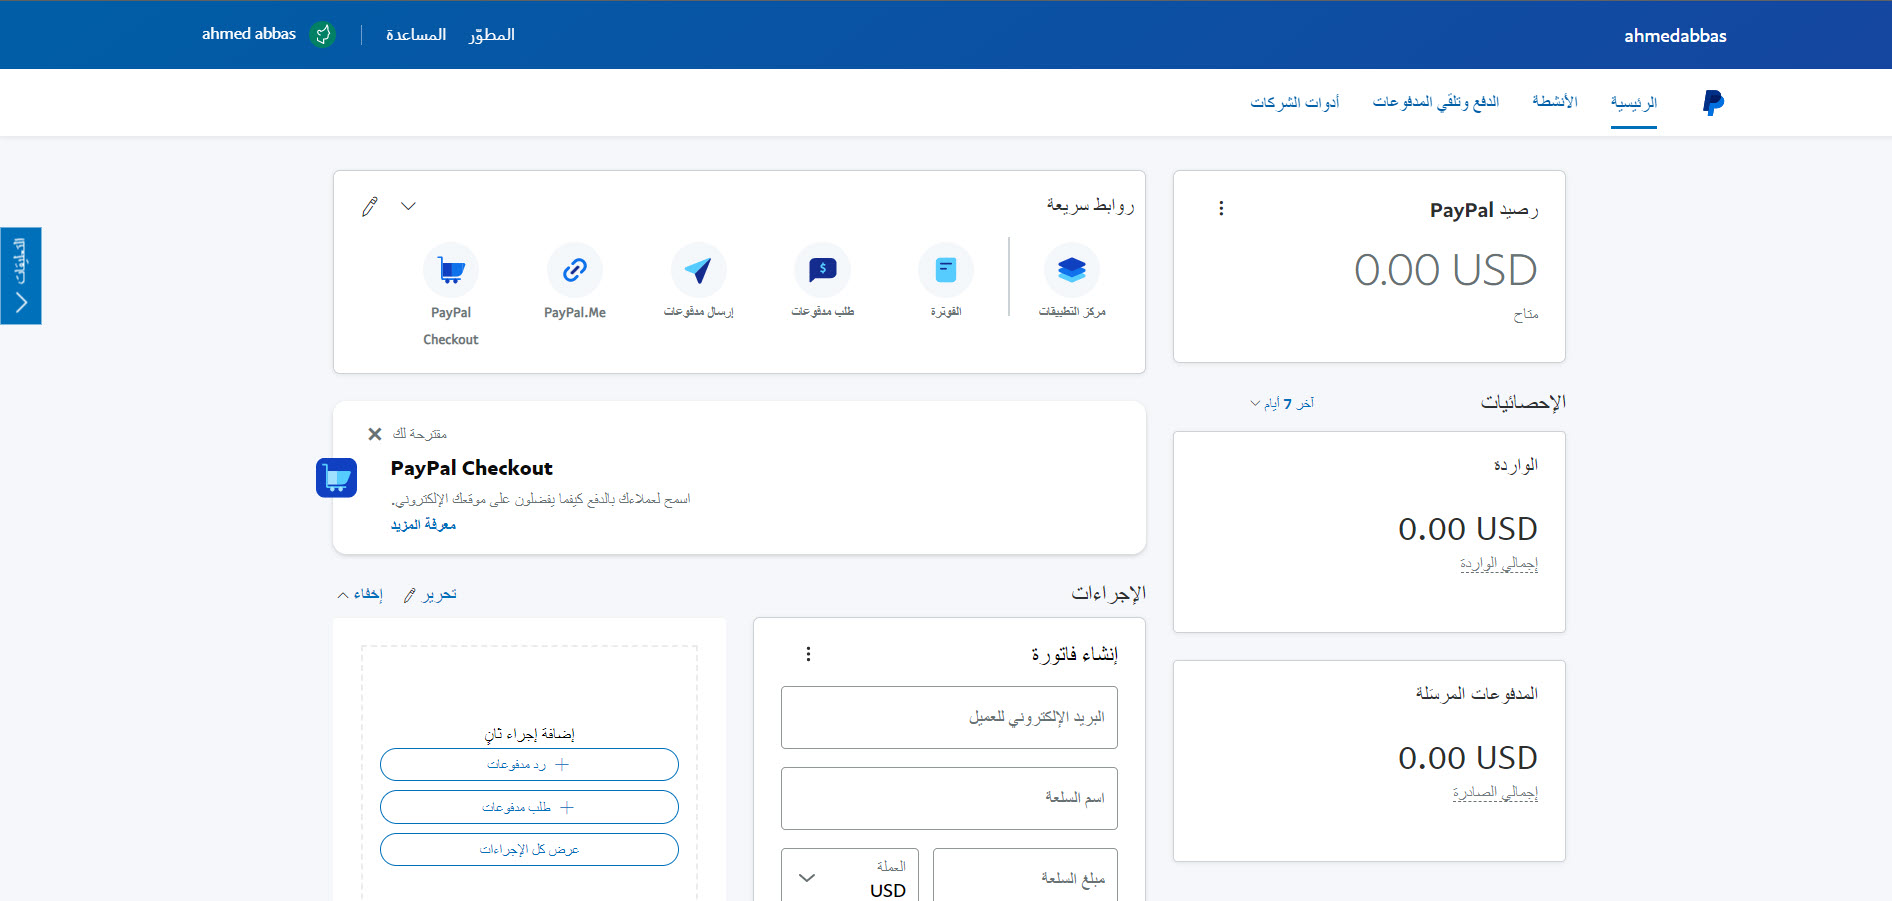
Task: Click the blue cart icon of suggested card
Action: (x=337, y=478)
